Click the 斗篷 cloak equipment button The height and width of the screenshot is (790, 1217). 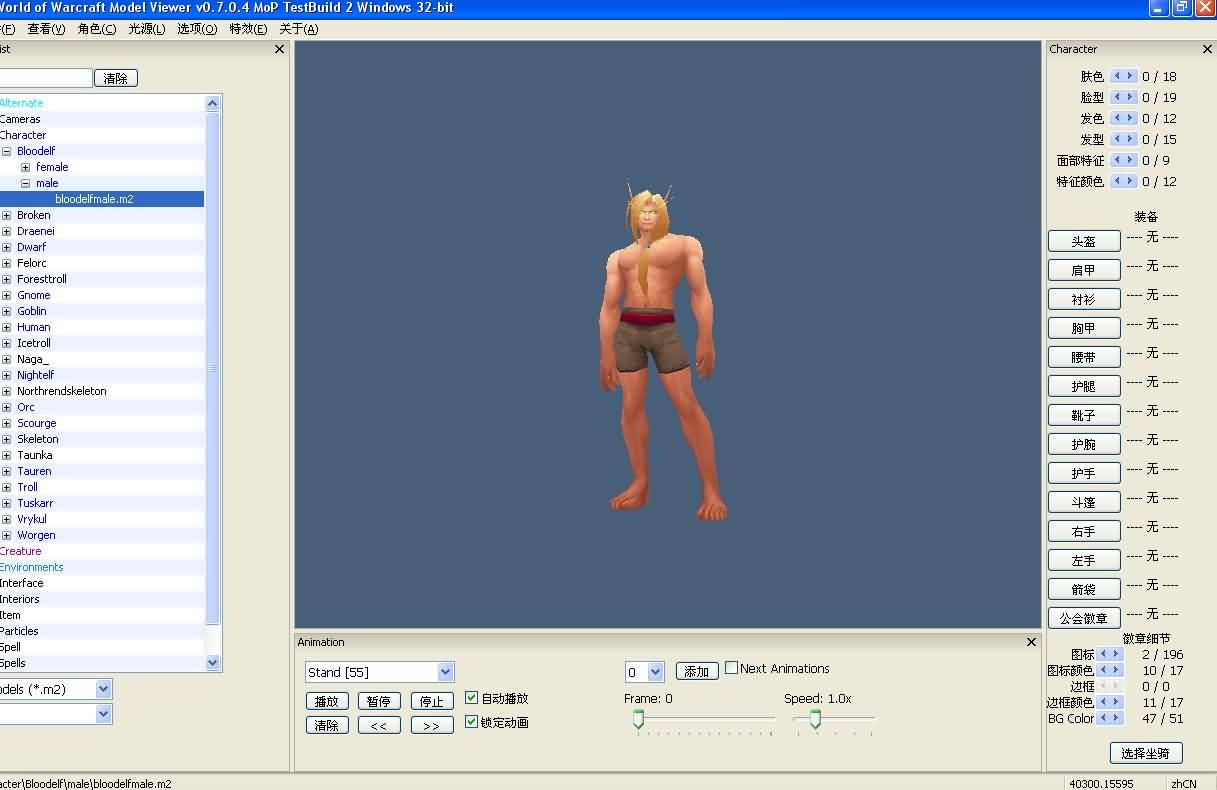1084,502
